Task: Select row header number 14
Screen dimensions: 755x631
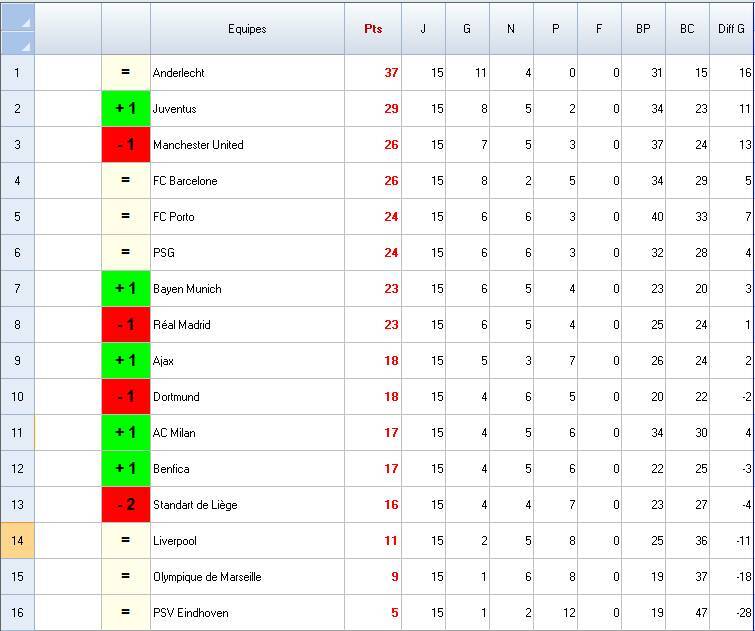Action: pos(18,541)
